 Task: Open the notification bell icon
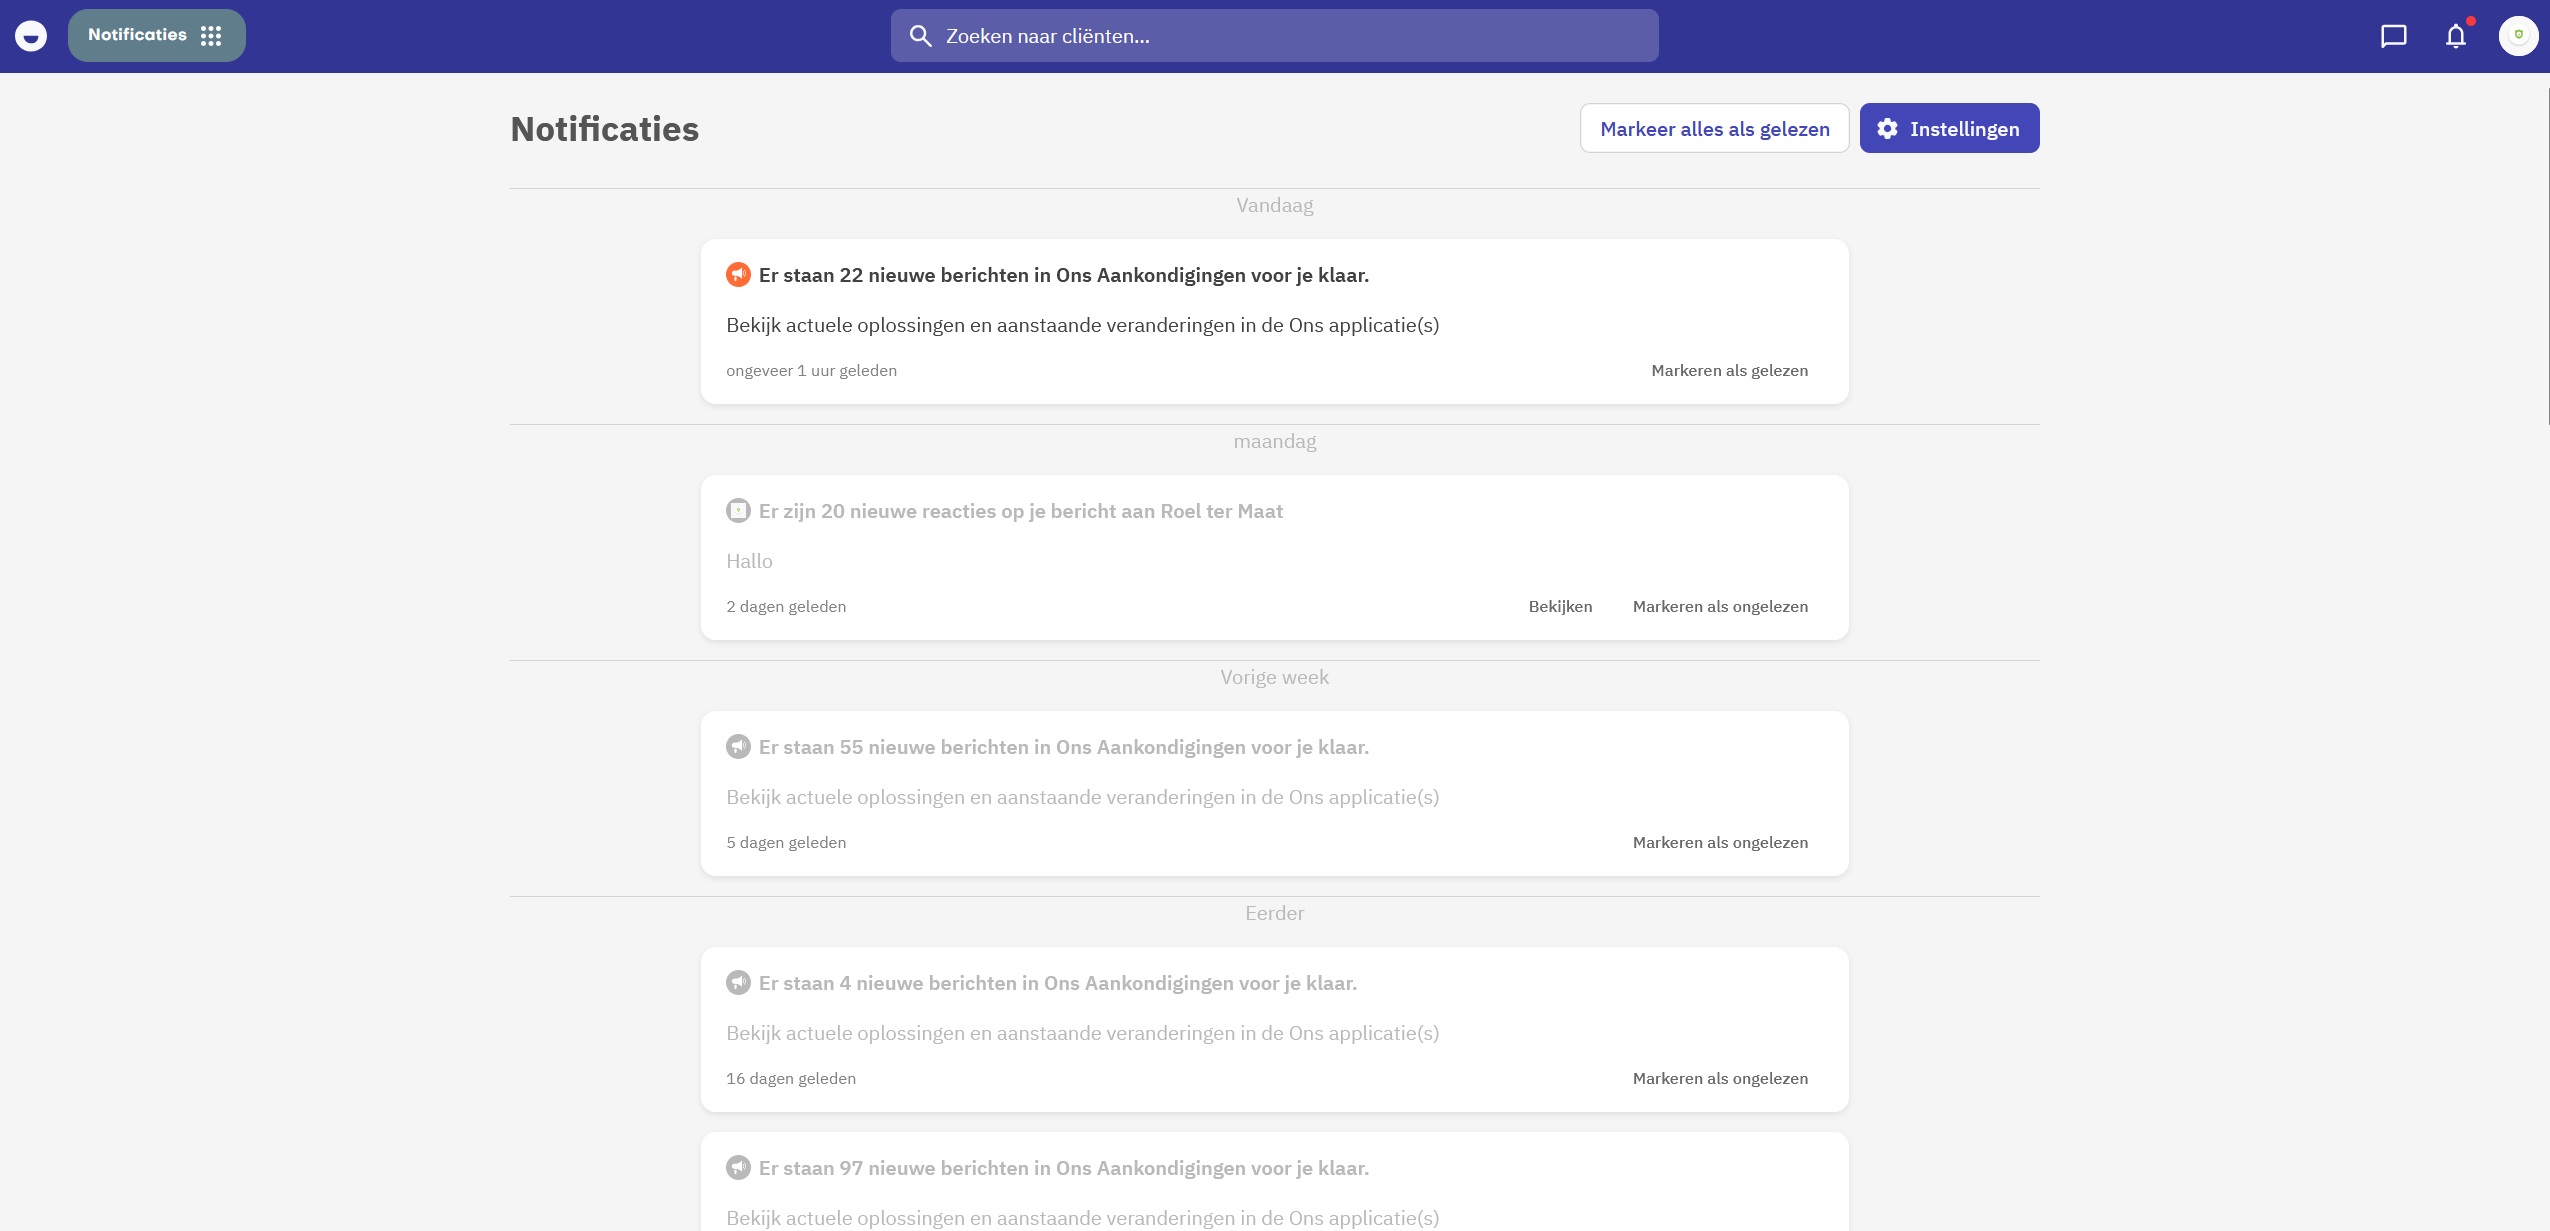2456,36
